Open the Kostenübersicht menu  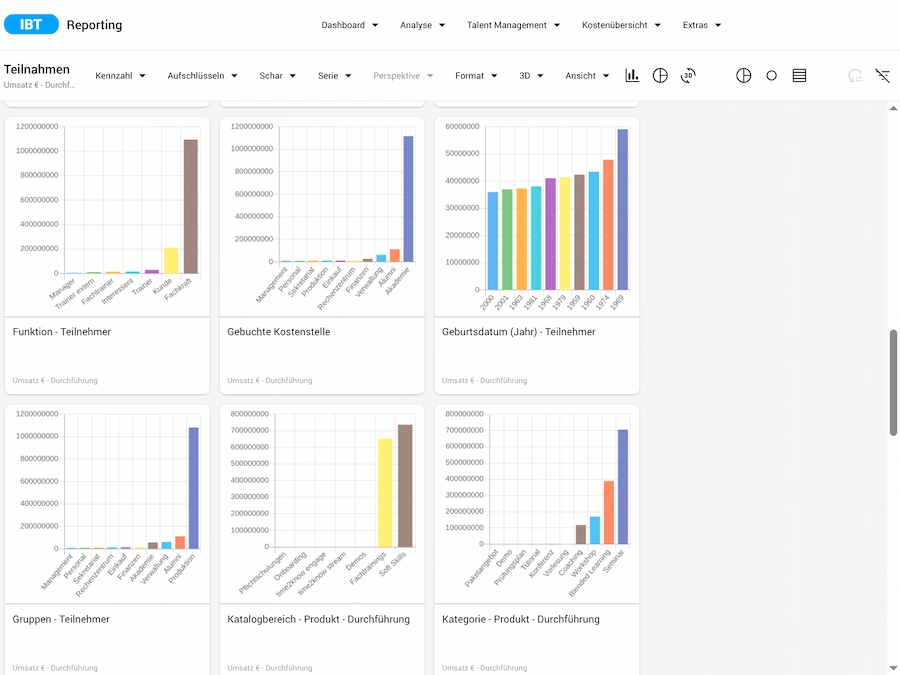pos(621,25)
